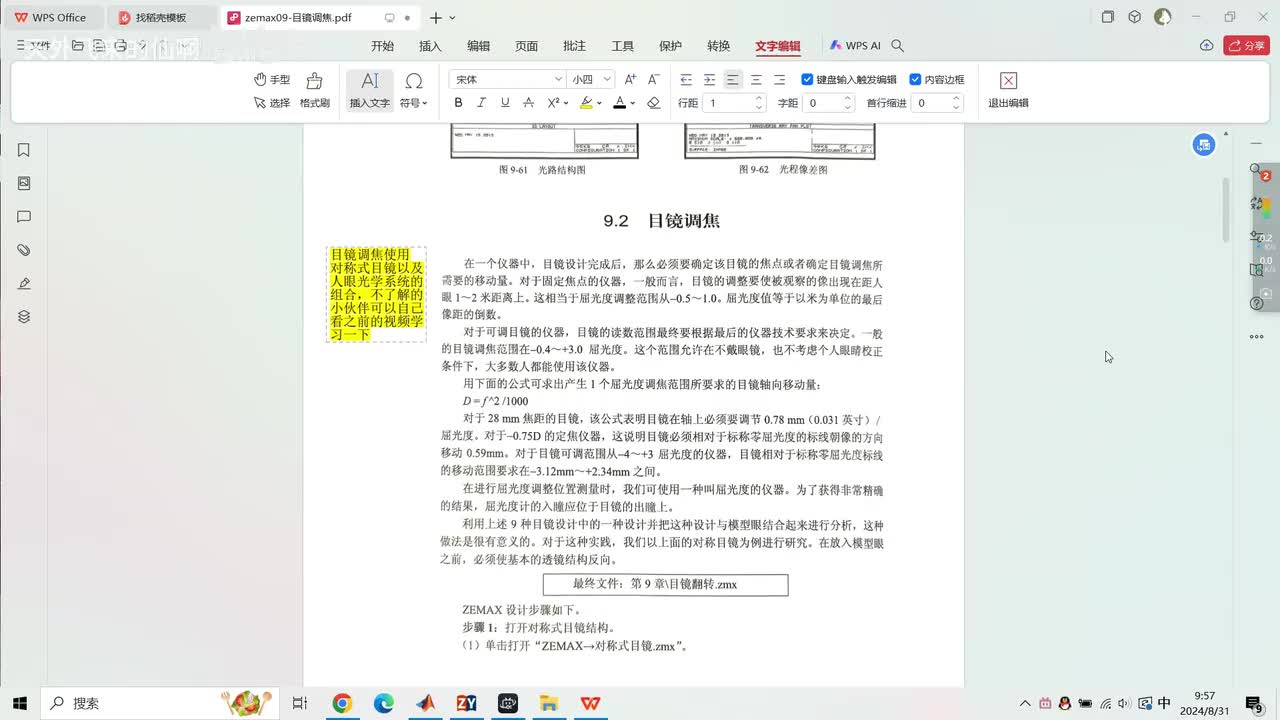The width and height of the screenshot is (1280, 720).
Task: Increase line spacing (行距) stepper
Action: pos(759,98)
